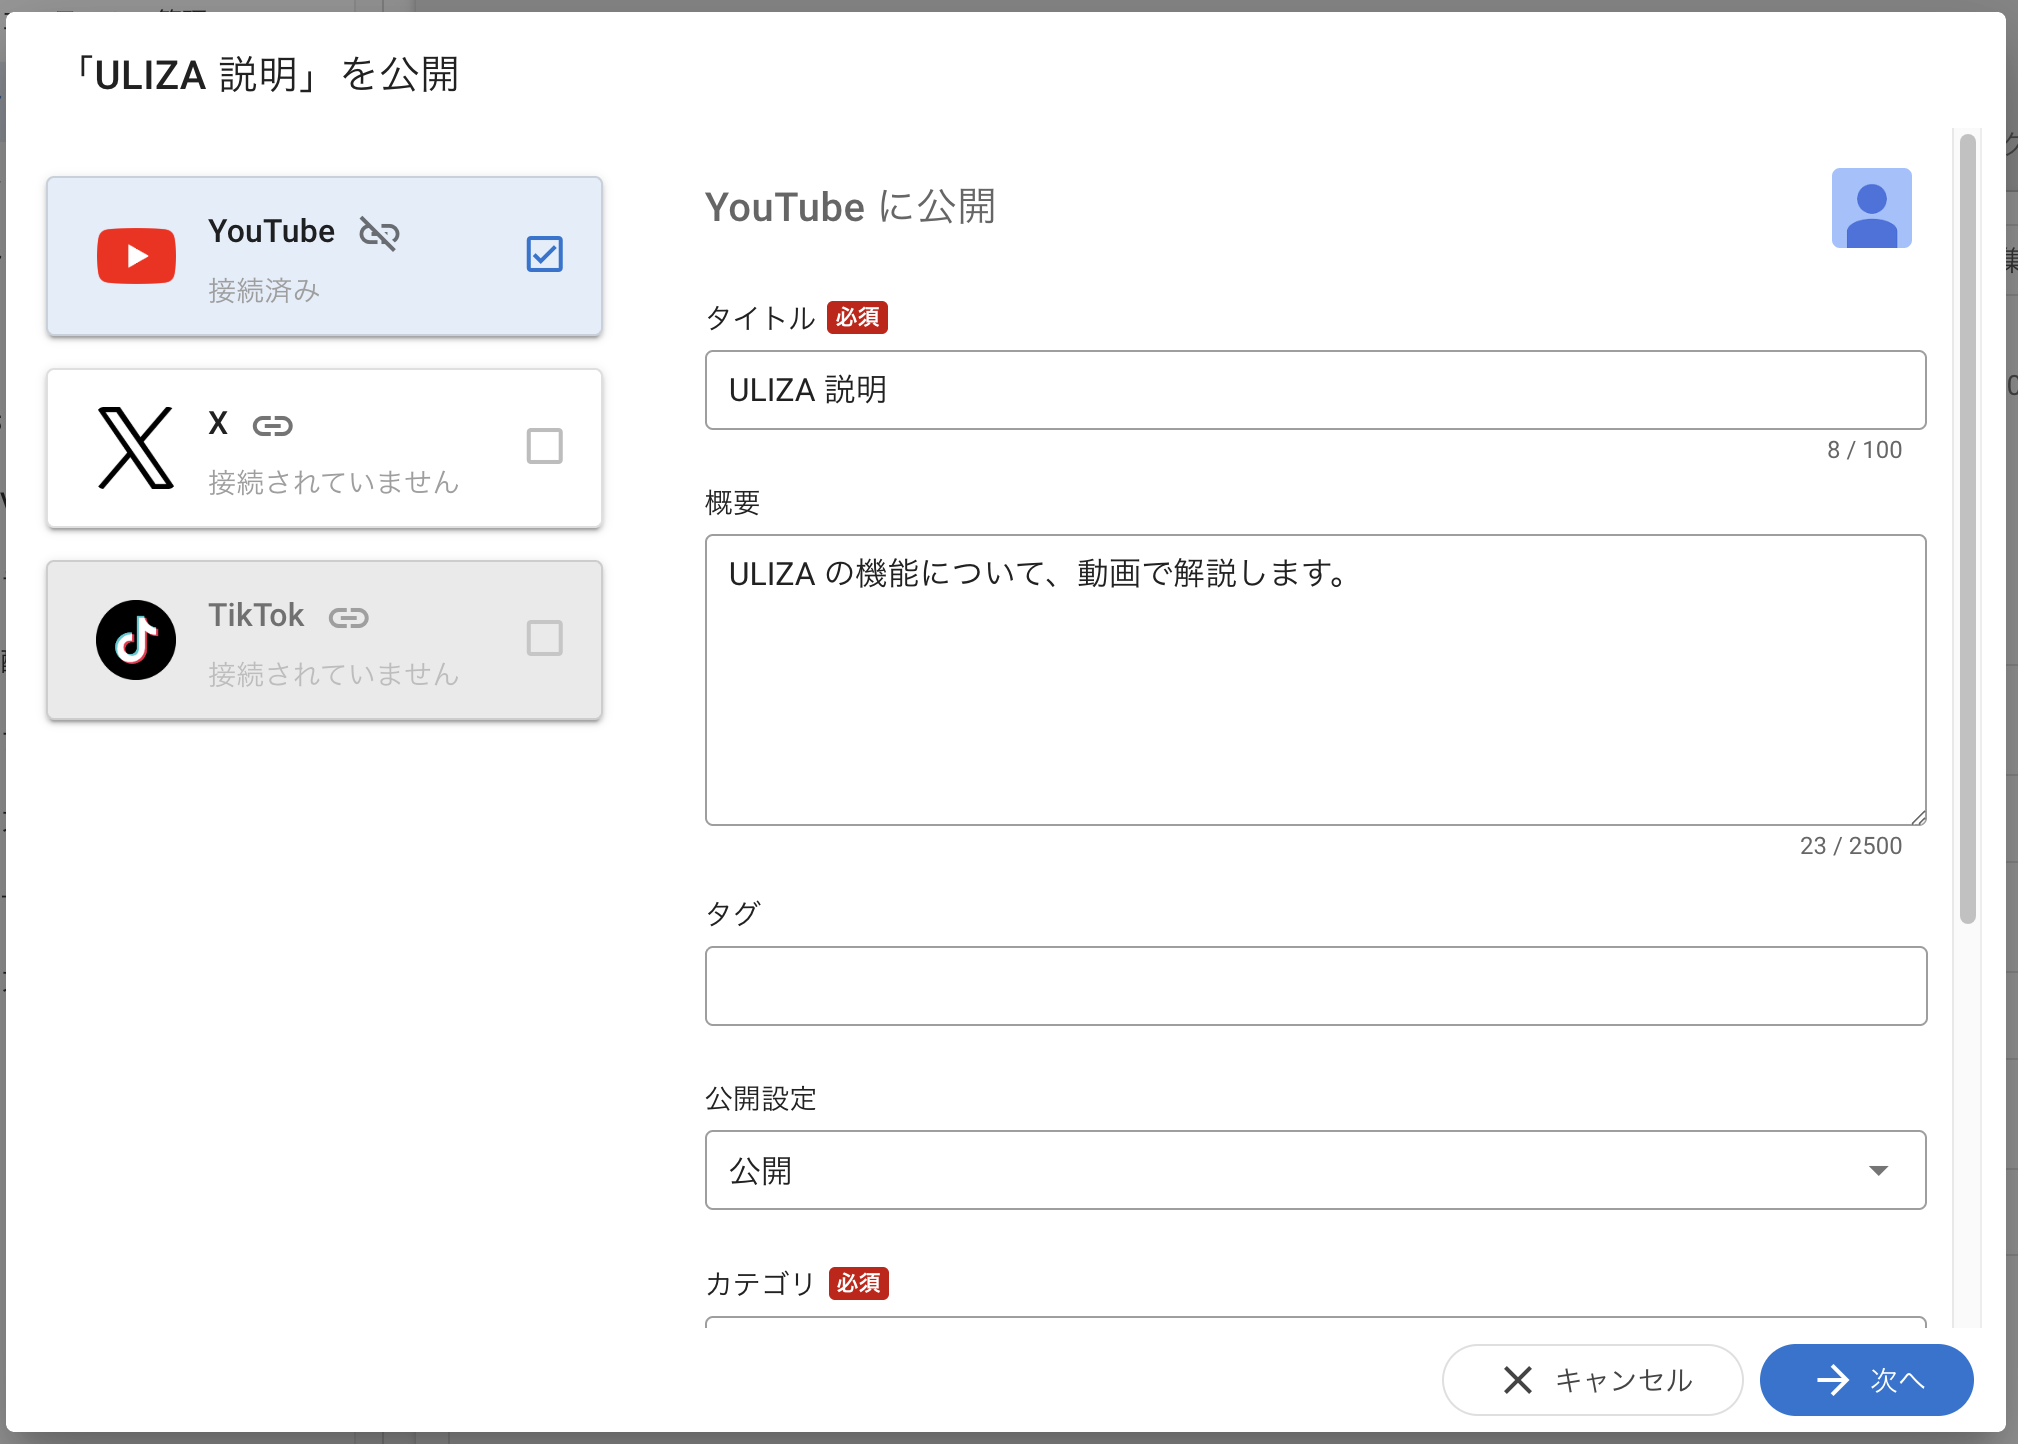
Task: Click the YouTube account avatar icon
Action: 1871,208
